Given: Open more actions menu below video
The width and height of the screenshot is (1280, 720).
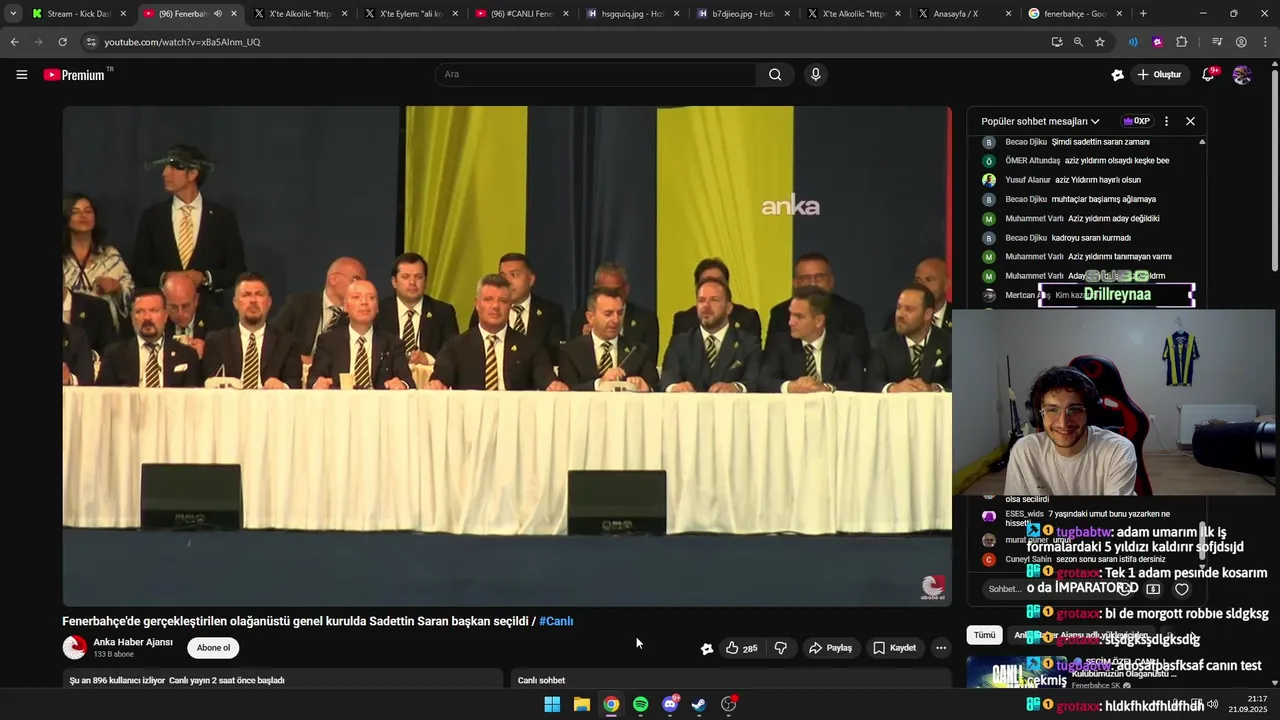Looking at the screenshot, I should click(x=940, y=648).
